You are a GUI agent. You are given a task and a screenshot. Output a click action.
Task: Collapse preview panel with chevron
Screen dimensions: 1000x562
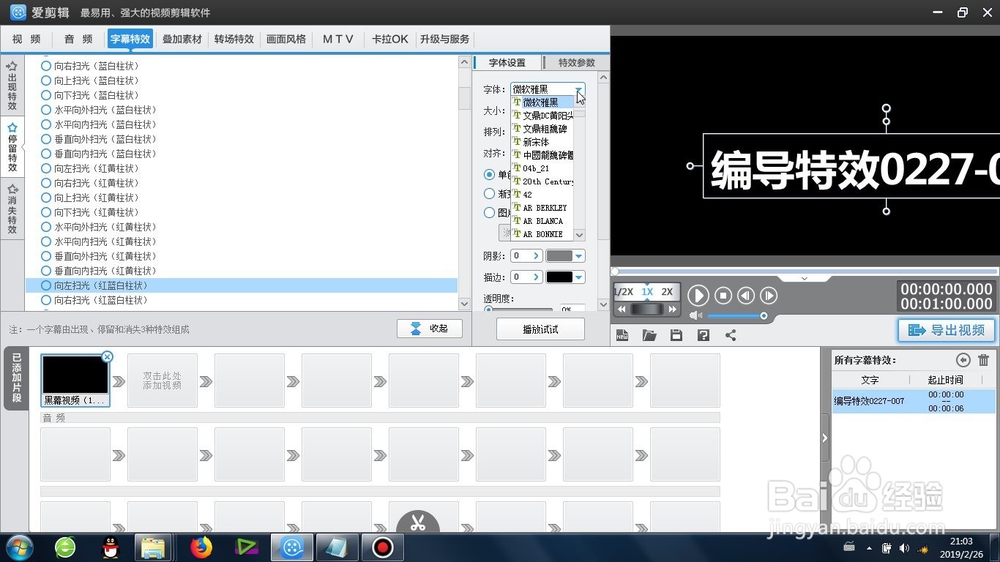804,279
